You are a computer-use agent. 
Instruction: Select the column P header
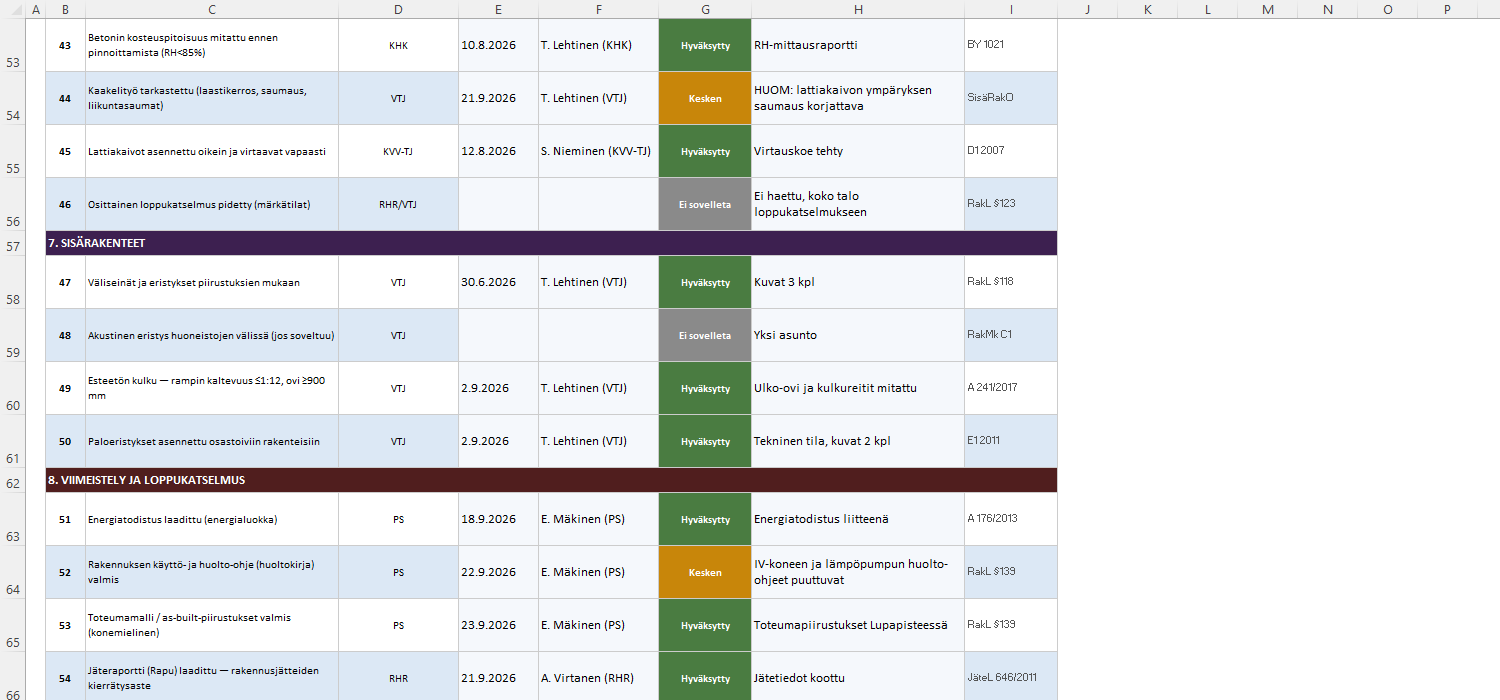pos(1448,9)
